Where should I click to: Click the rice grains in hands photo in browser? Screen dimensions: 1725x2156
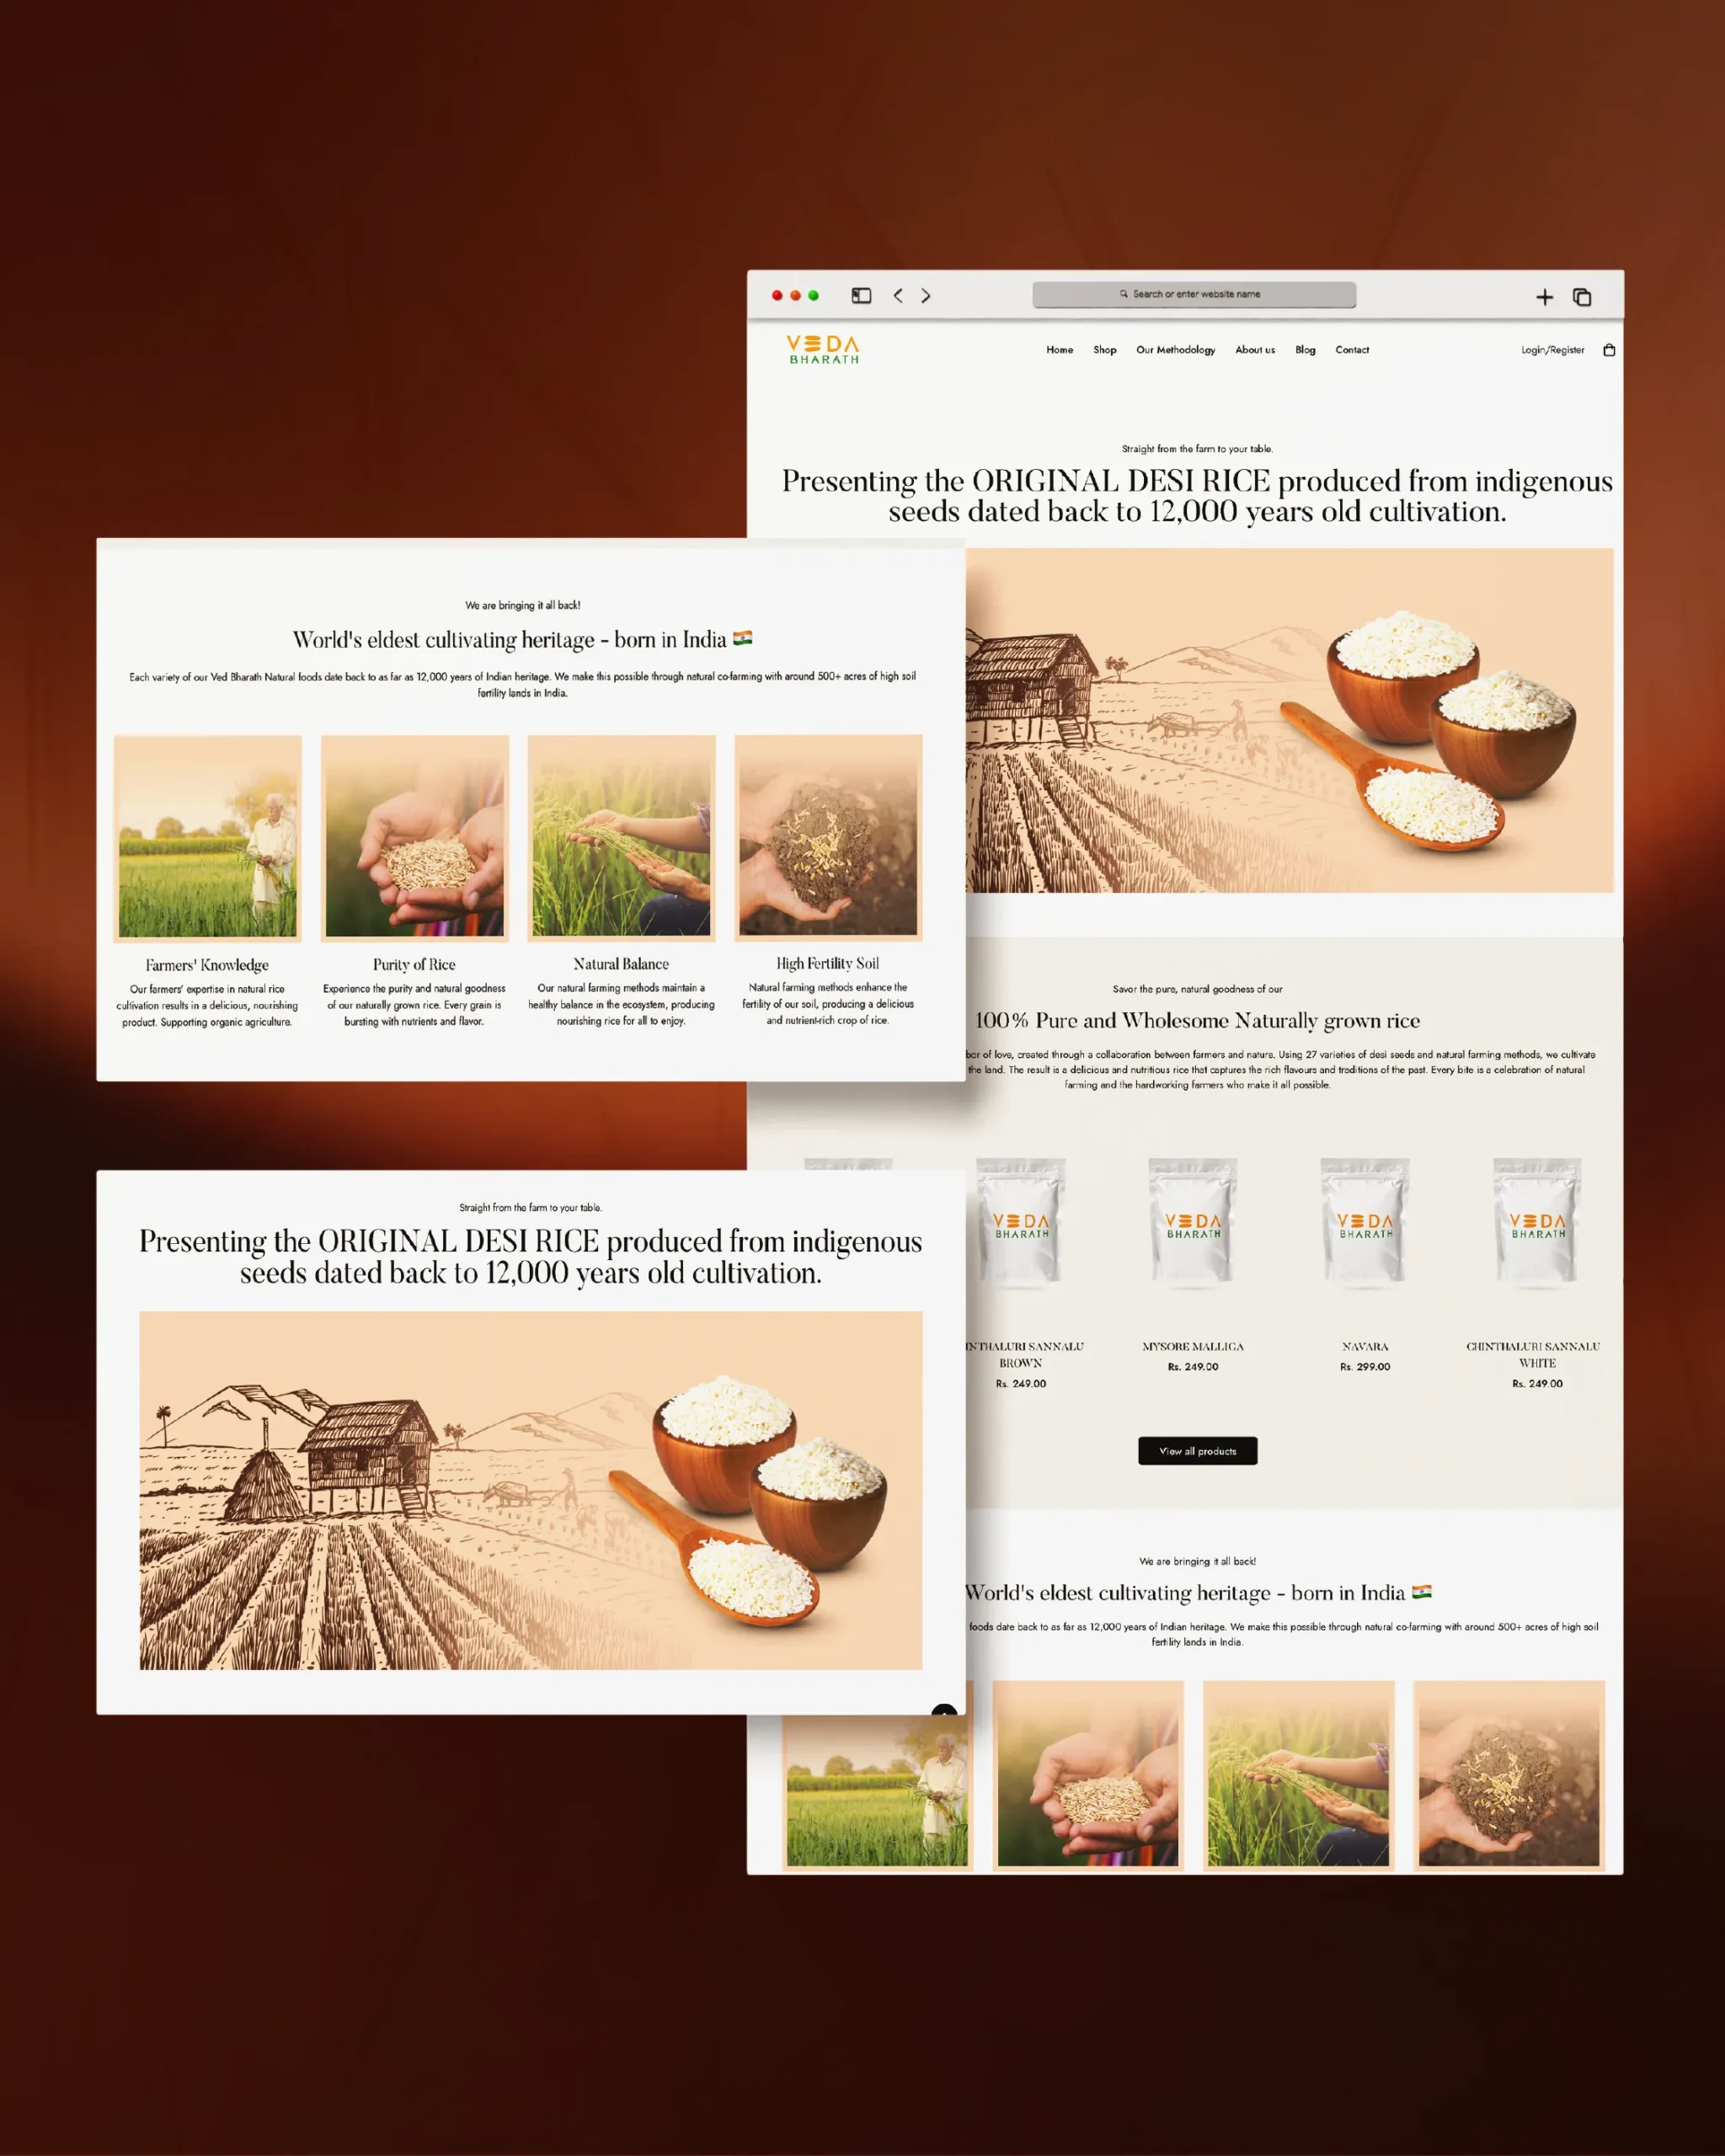(1088, 1775)
